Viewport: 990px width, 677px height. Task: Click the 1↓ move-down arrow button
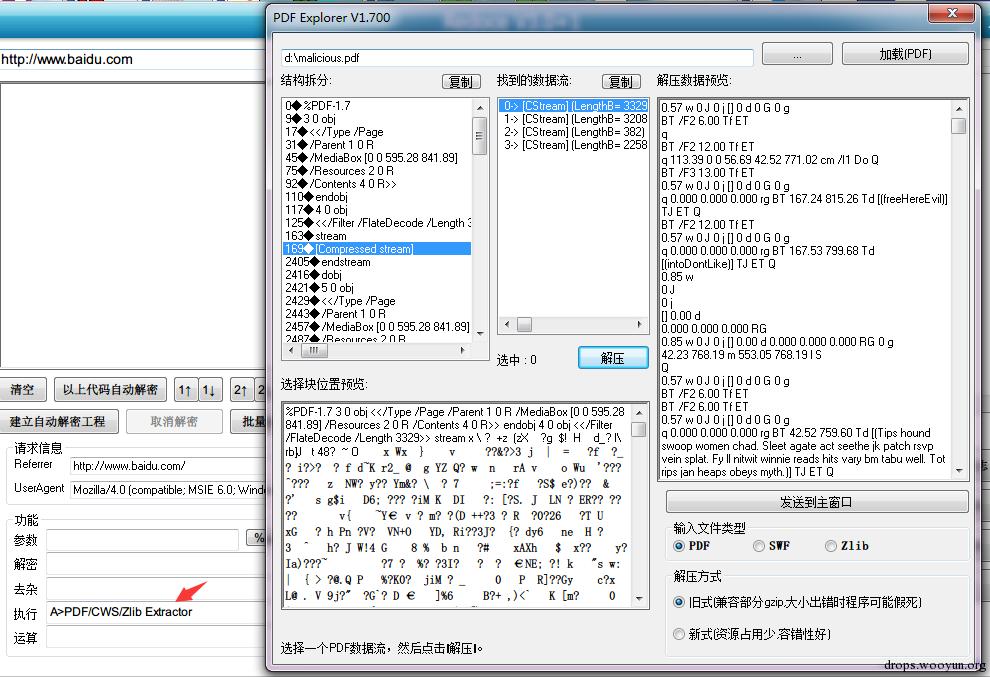point(209,389)
